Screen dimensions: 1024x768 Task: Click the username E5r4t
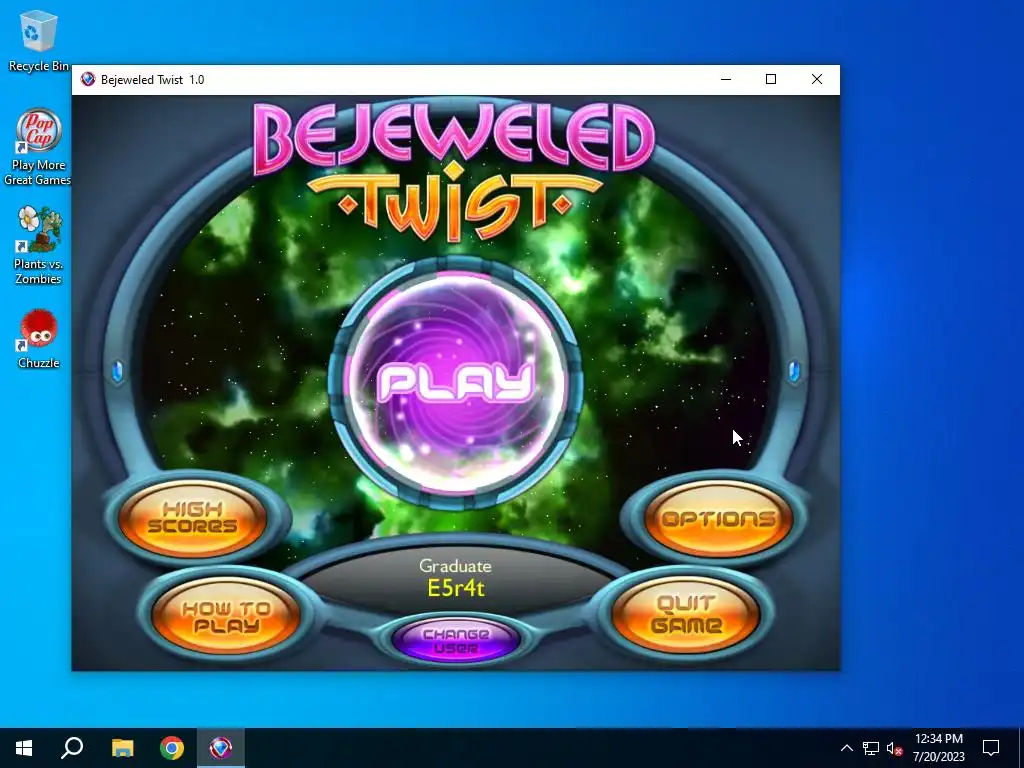(456, 588)
